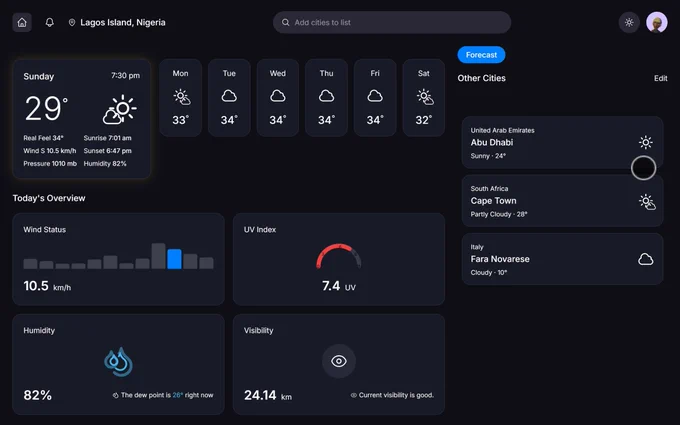The height and width of the screenshot is (425, 680).
Task: Click the tallest gray wind bar
Action: 158,256
